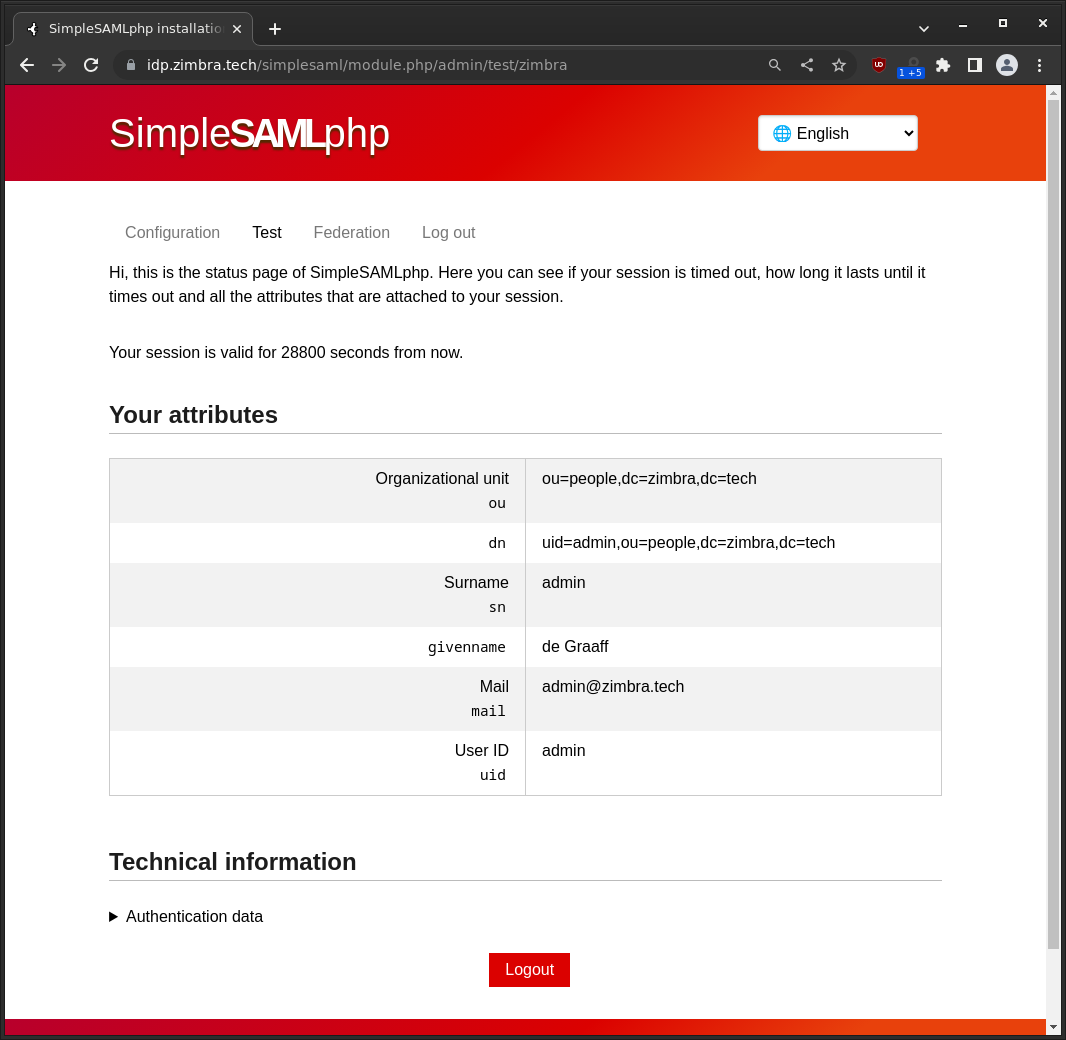View site security lock information

[x=131, y=65]
